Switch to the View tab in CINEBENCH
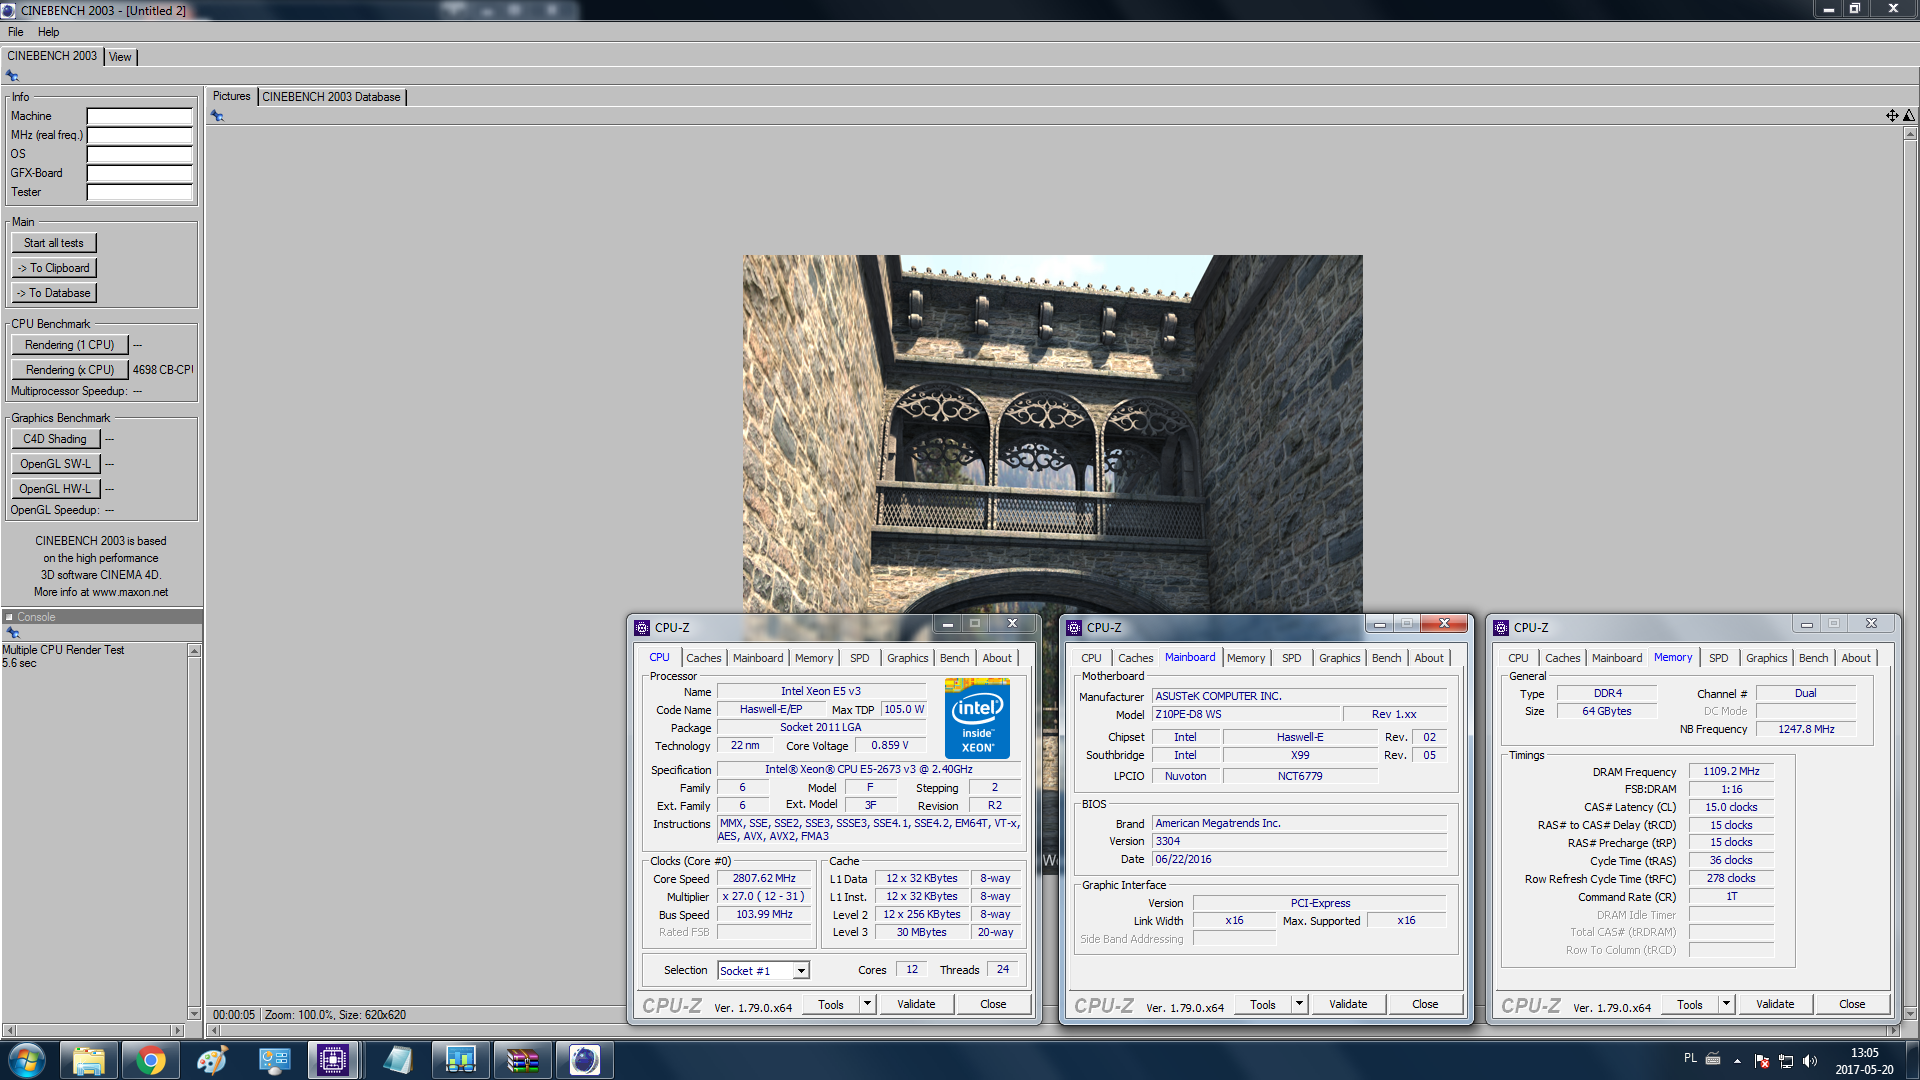The width and height of the screenshot is (1920, 1080). pyautogui.click(x=120, y=57)
